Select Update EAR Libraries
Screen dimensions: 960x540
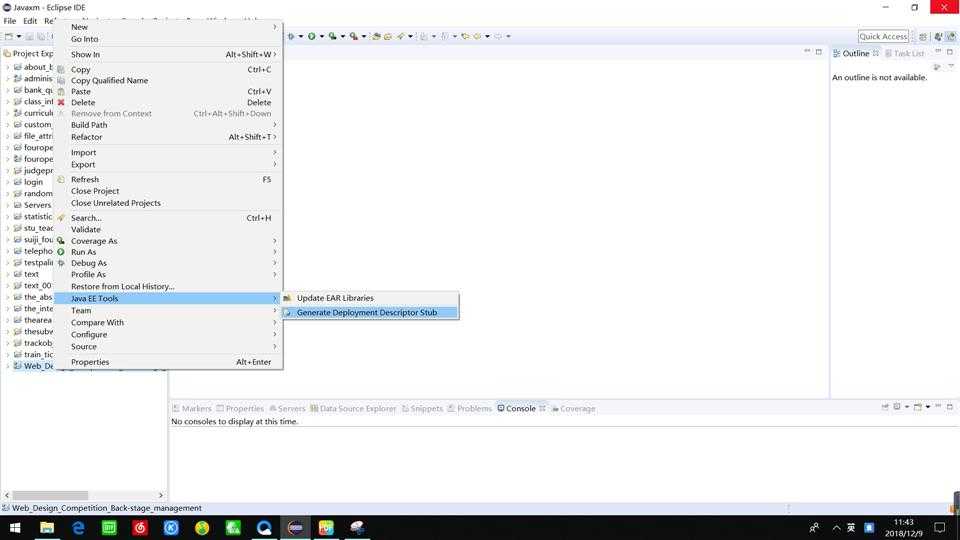coord(370,298)
